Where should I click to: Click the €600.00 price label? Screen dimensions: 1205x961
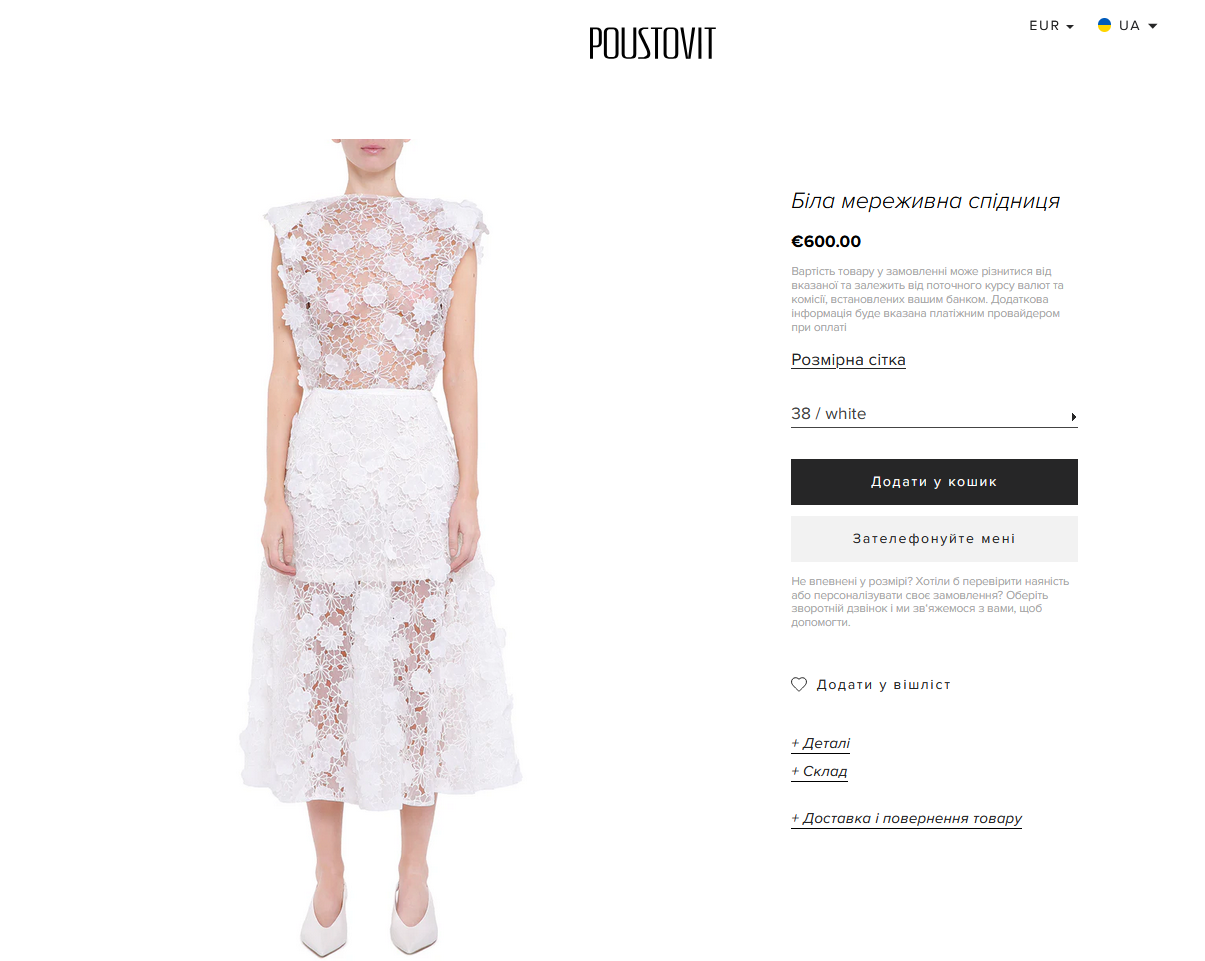pyautogui.click(x=826, y=242)
